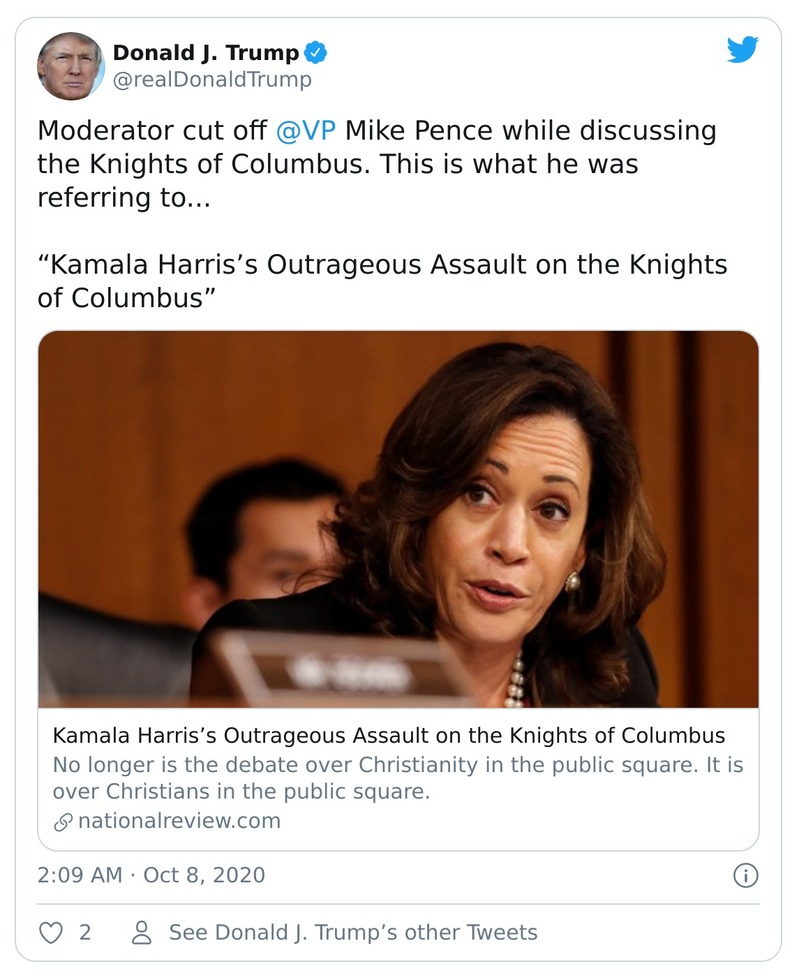Like the tweet with the heart icon
The image size is (799, 978).
pyautogui.click(x=50, y=932)
